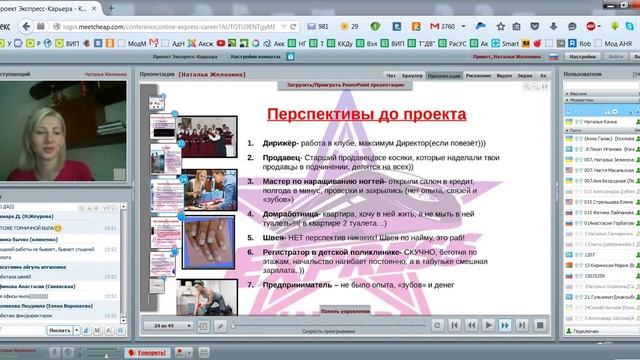Switch to Чат tab
Screen dimensions: 640x360
tap(391, 76)
